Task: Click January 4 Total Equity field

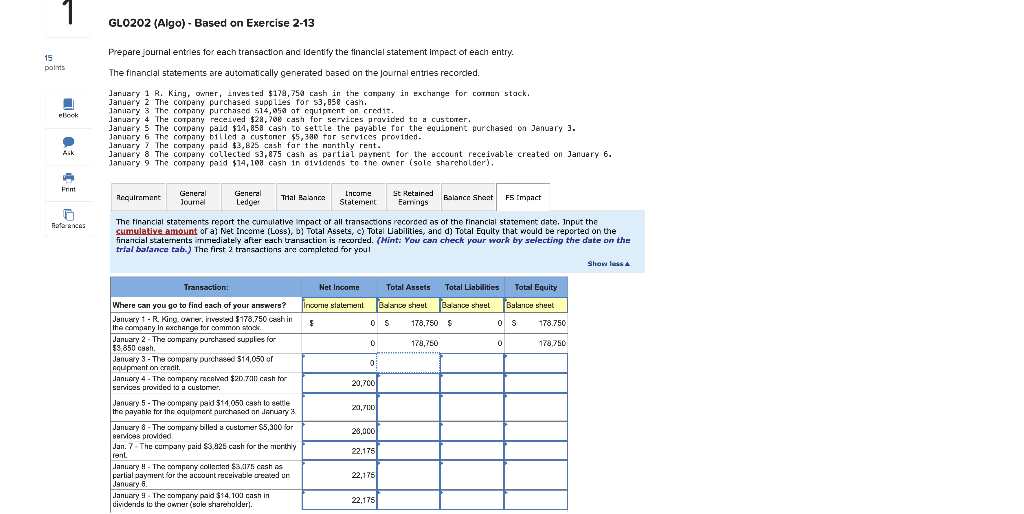Action: pyautogui.click(x=536, y=383)
